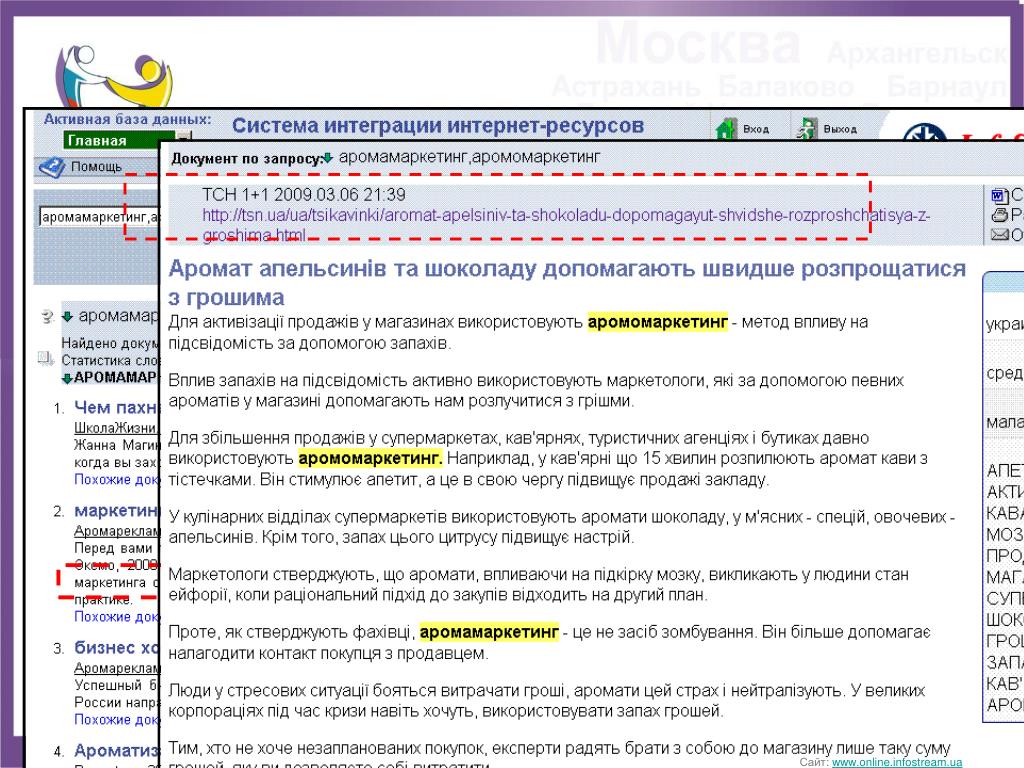
Task: Click the colorful people logo at top left
Action: [x=114, y=75]
